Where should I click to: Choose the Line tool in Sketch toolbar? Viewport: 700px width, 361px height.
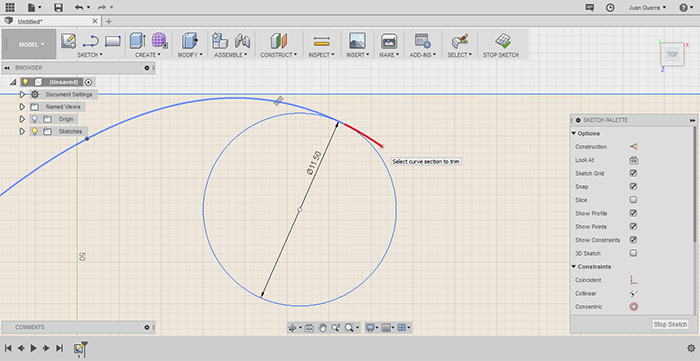coord(91,41)
